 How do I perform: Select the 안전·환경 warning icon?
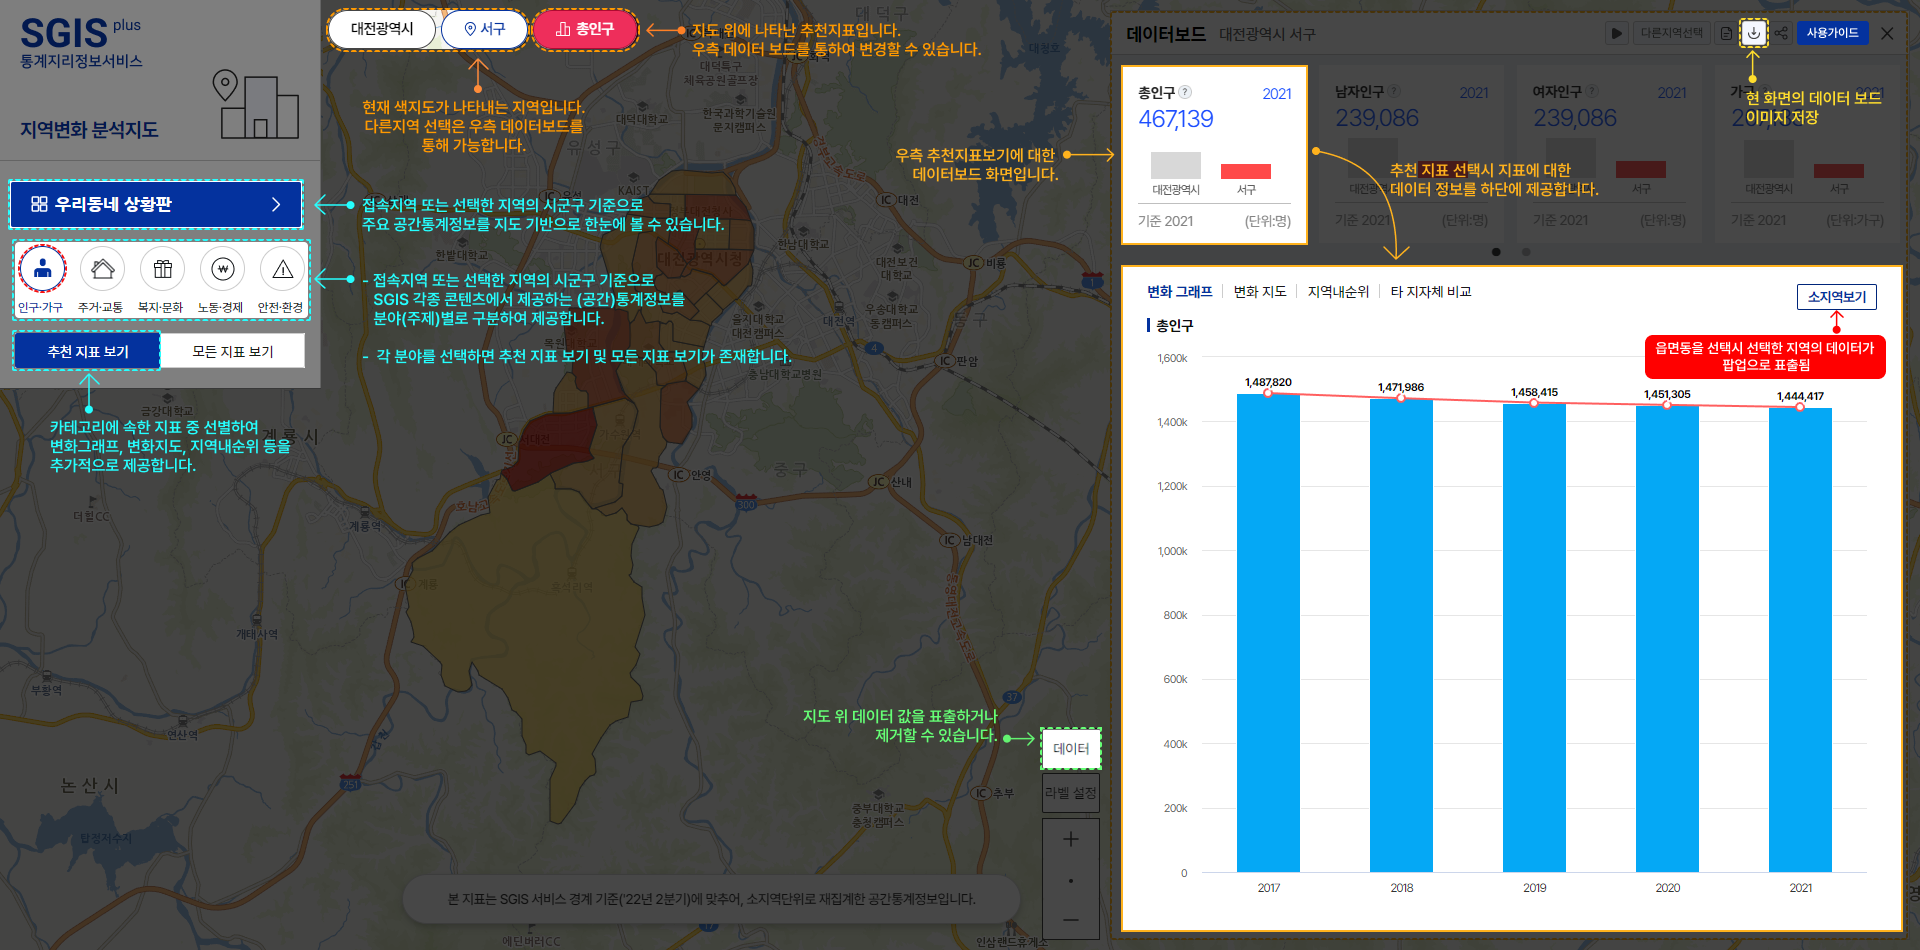pos(282,269)
